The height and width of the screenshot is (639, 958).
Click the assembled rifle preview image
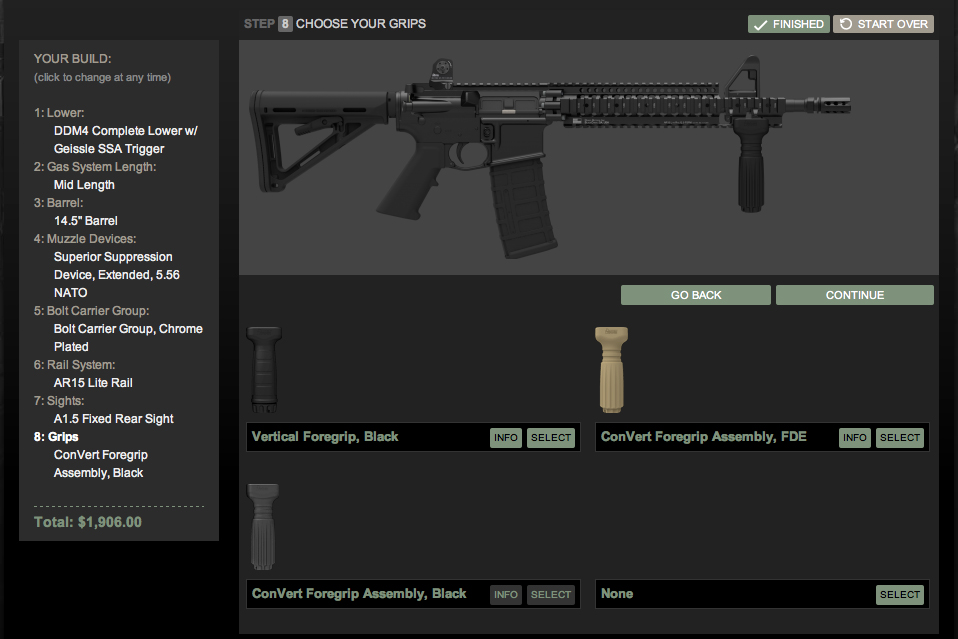pos(550,156)
